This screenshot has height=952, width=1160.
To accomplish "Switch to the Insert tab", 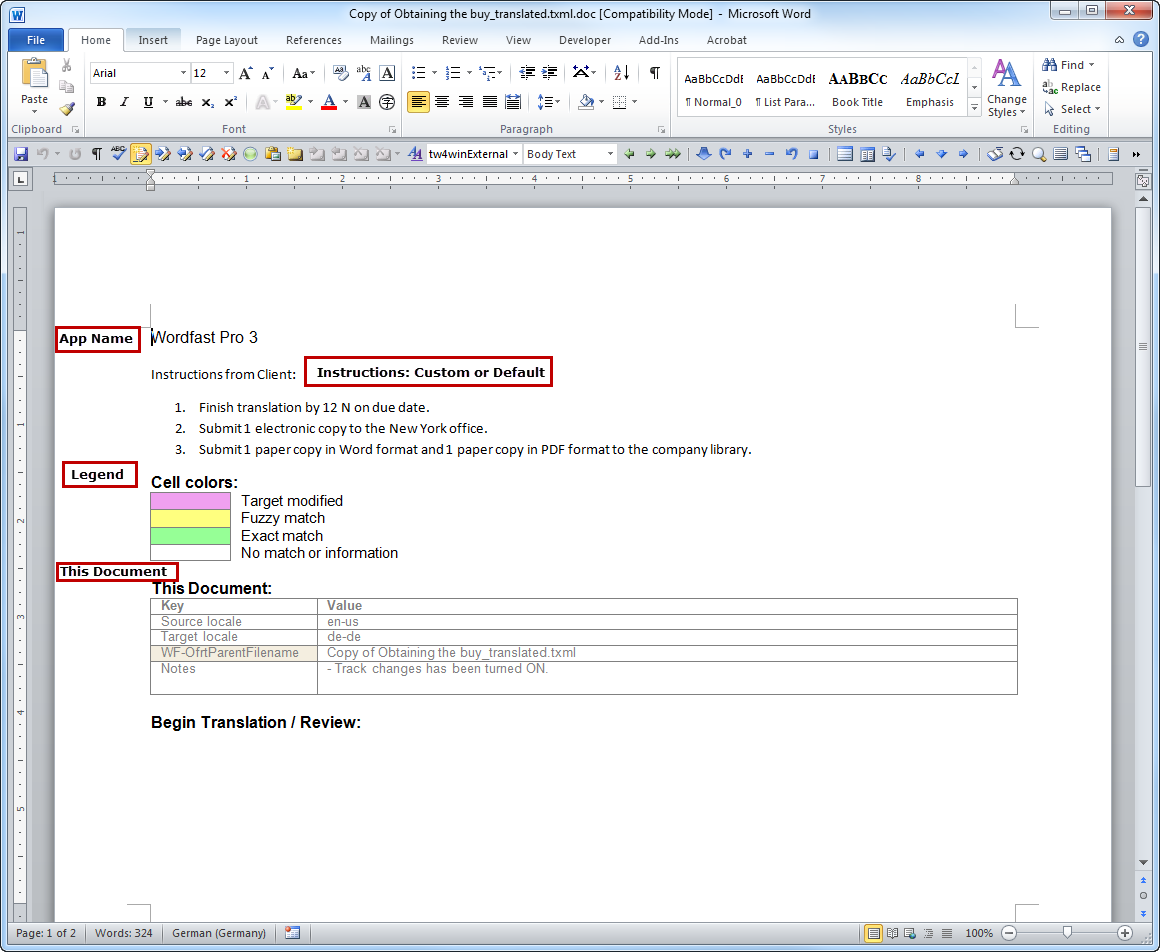I will click(153, 40).
